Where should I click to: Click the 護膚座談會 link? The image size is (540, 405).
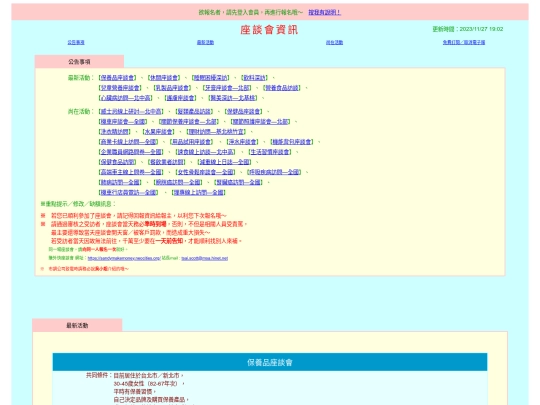click(180, 98)
